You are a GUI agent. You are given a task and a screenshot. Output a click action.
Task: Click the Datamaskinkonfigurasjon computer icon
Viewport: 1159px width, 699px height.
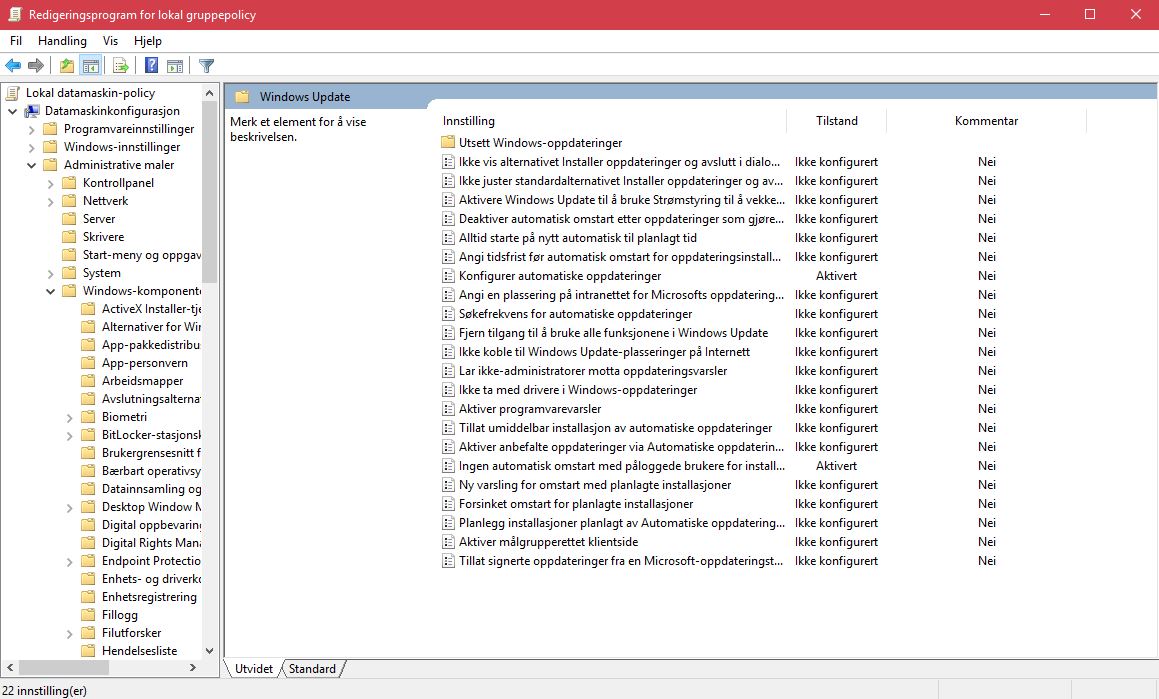click(32, 111)
